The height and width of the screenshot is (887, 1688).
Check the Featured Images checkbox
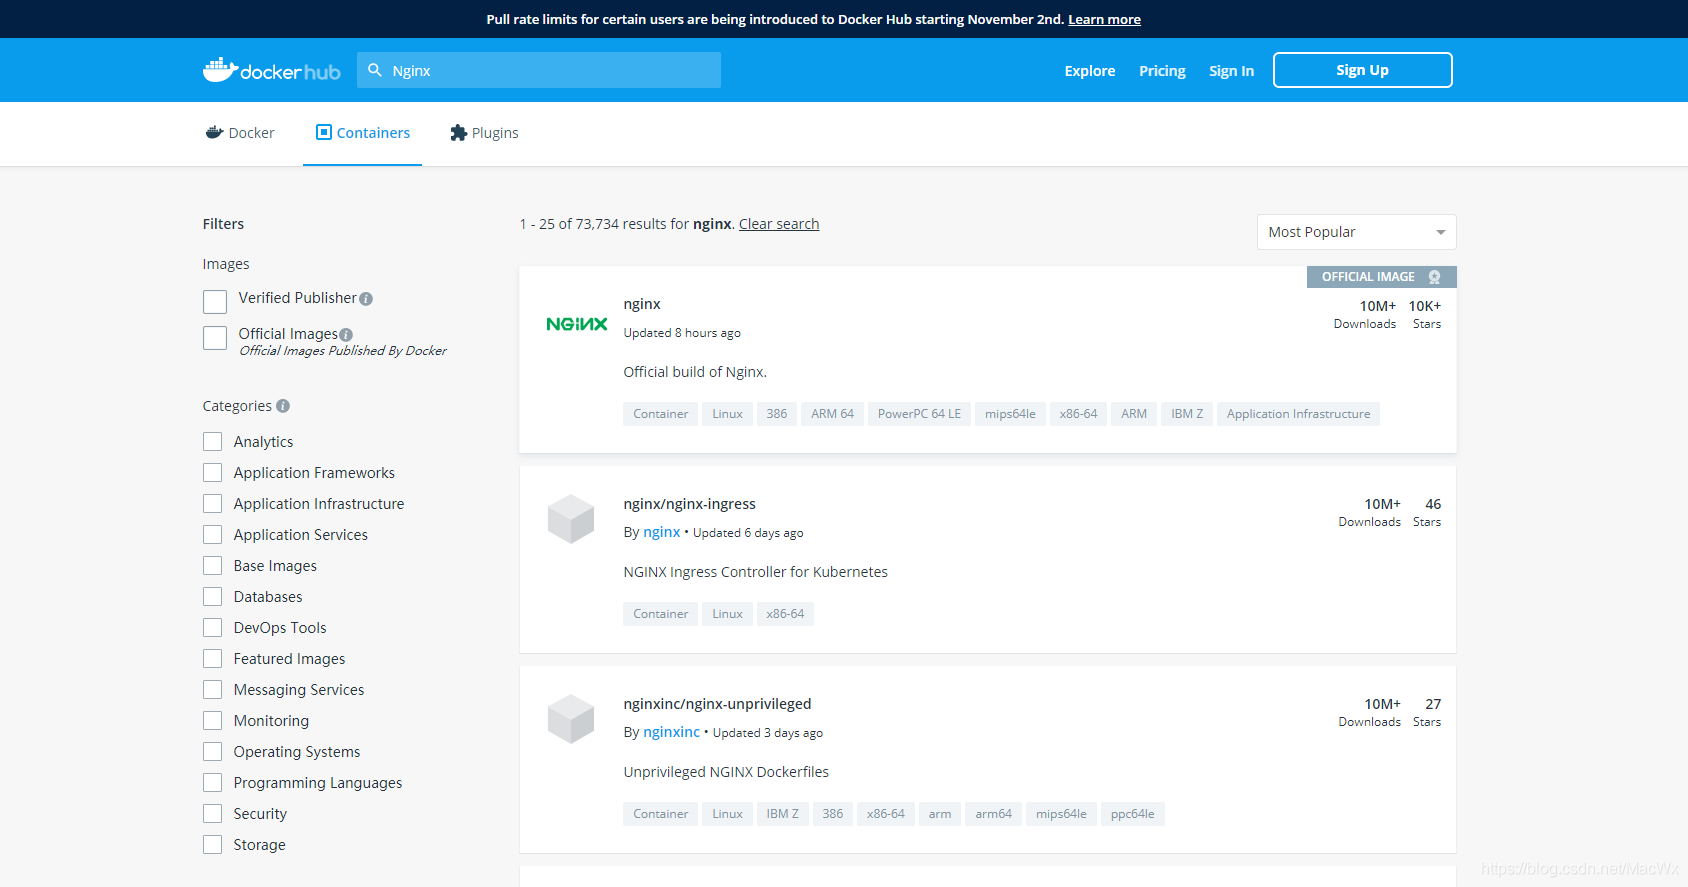point(213,659)
